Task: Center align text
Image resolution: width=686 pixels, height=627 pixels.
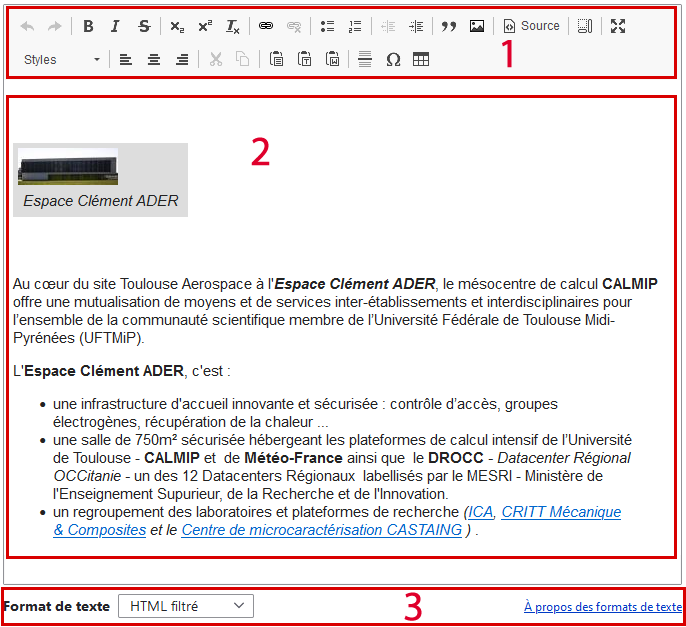Action: 154,60
